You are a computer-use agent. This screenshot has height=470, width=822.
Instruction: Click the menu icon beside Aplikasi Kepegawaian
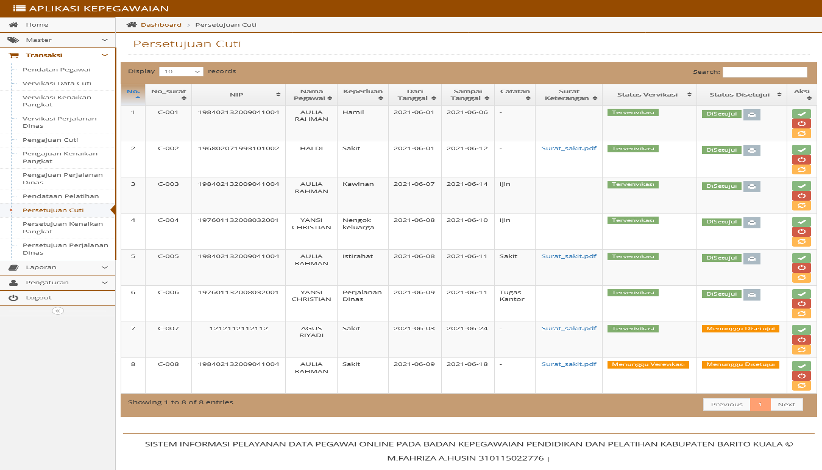point(19,8)
